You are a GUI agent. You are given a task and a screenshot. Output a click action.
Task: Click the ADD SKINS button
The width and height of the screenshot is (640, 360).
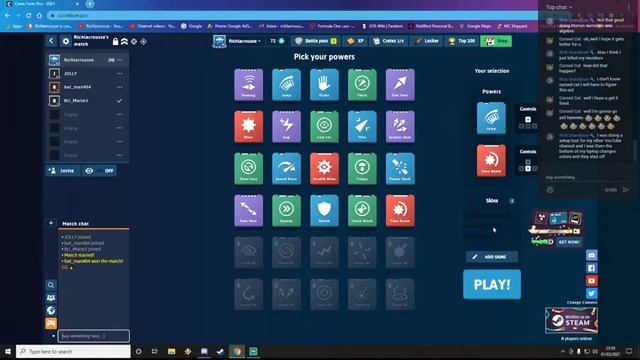point(492,257)
